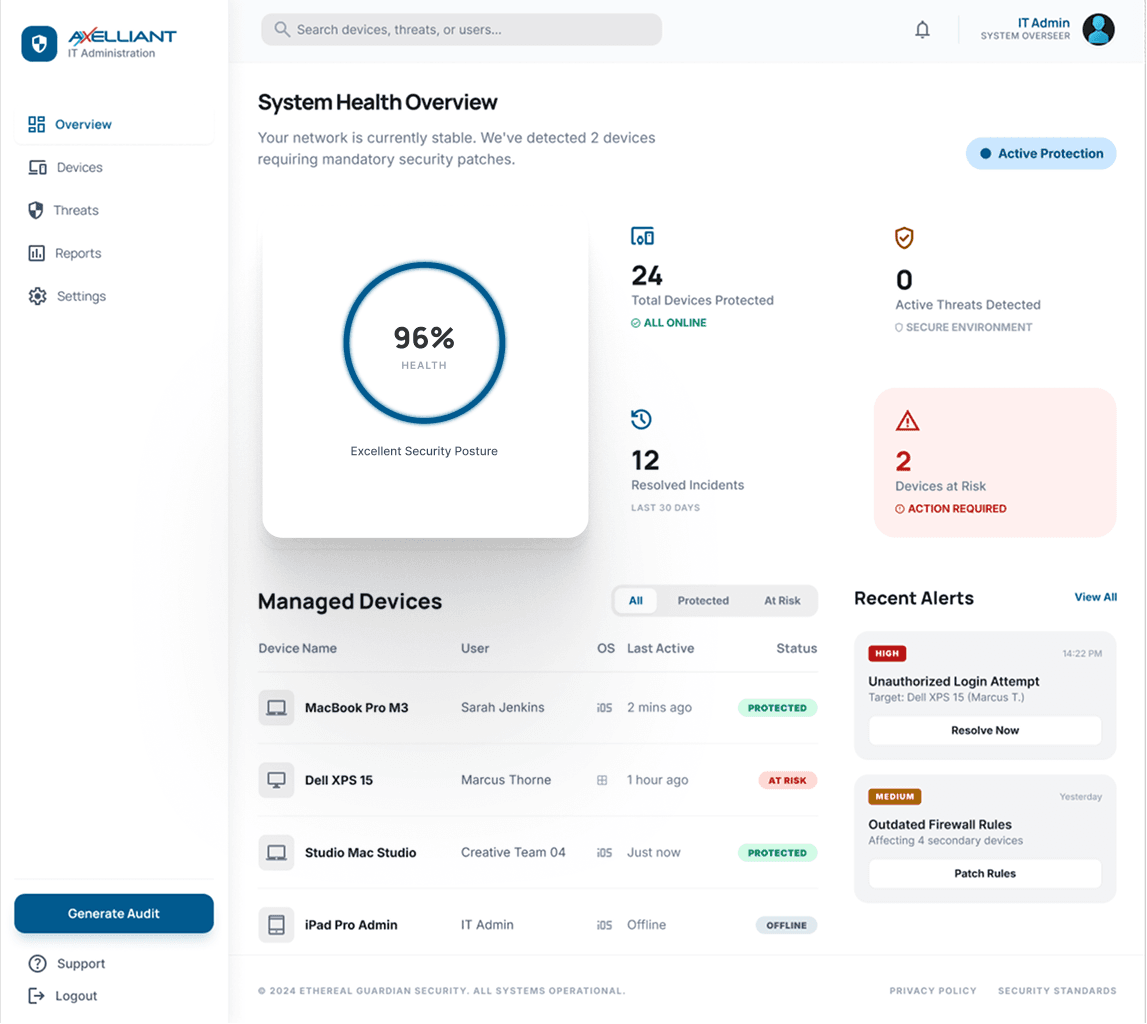The height and width of the screenshot is (1024, 1147).
Task: Click the iOS icon in iPad Pro Admin row
Action: click(604, 925)
